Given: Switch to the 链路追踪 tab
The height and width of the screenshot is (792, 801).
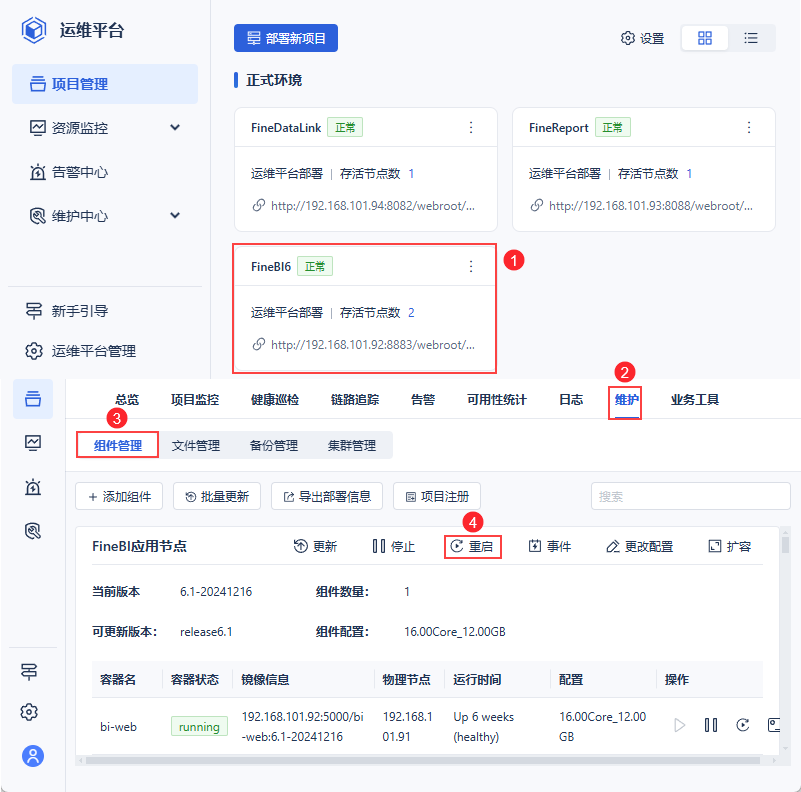Looking at the screenshot, I should click(355, 400).
